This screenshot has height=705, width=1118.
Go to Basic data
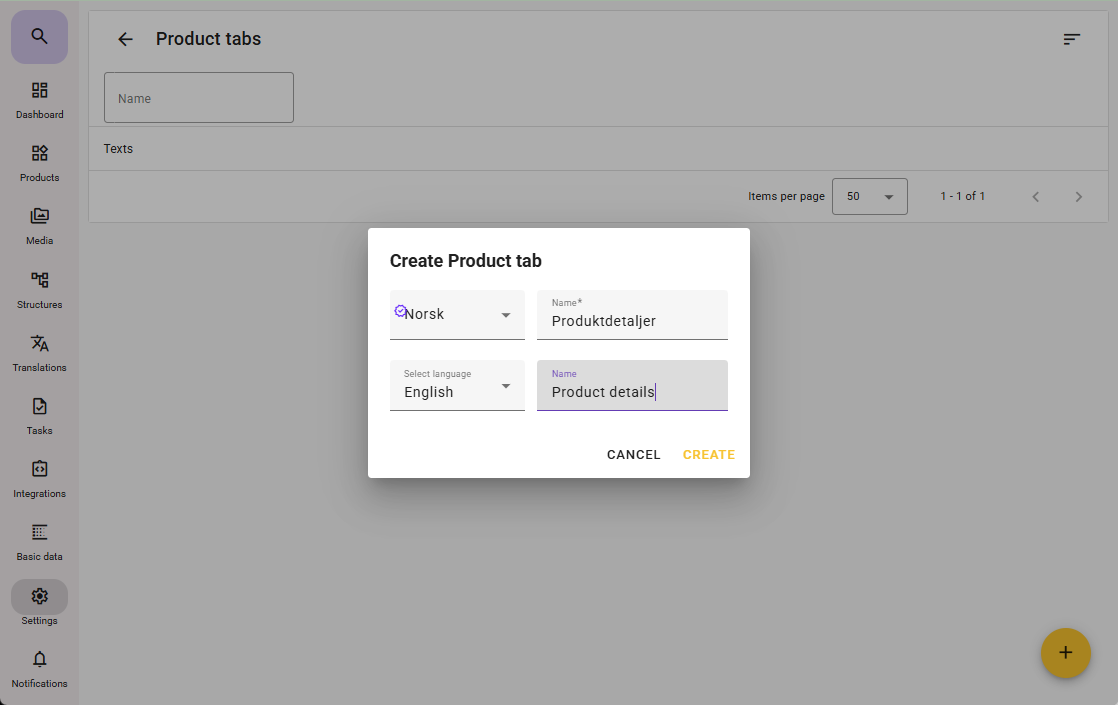tap(39, 542)
